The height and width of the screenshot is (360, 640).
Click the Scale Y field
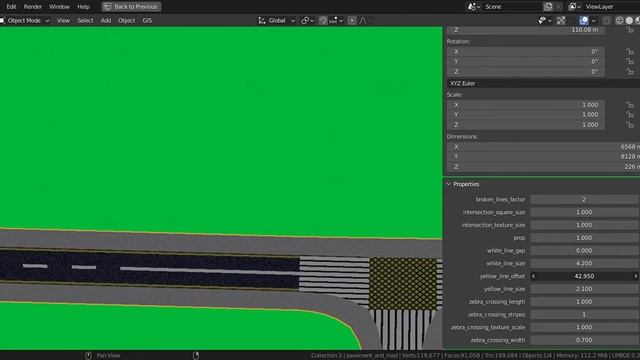526,115
